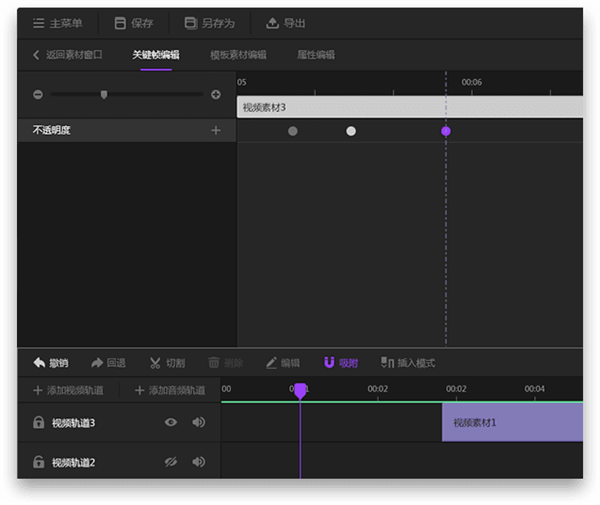Select the purple keyframe on opacity row
This screenshot has height=505, width=600.
click(446, 131)
